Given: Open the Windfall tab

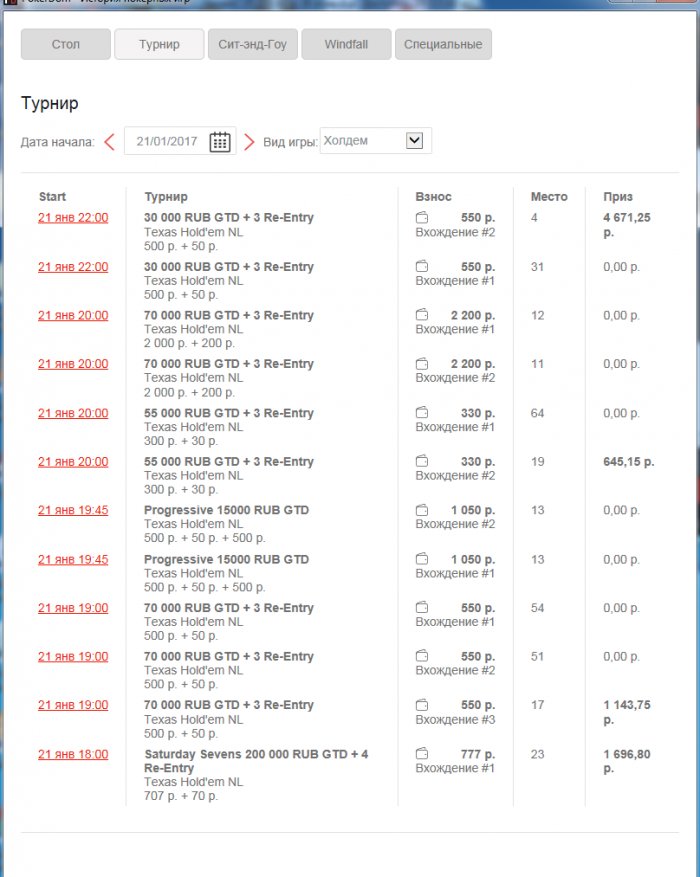Looking at the screenshot, I should point(346,44).
